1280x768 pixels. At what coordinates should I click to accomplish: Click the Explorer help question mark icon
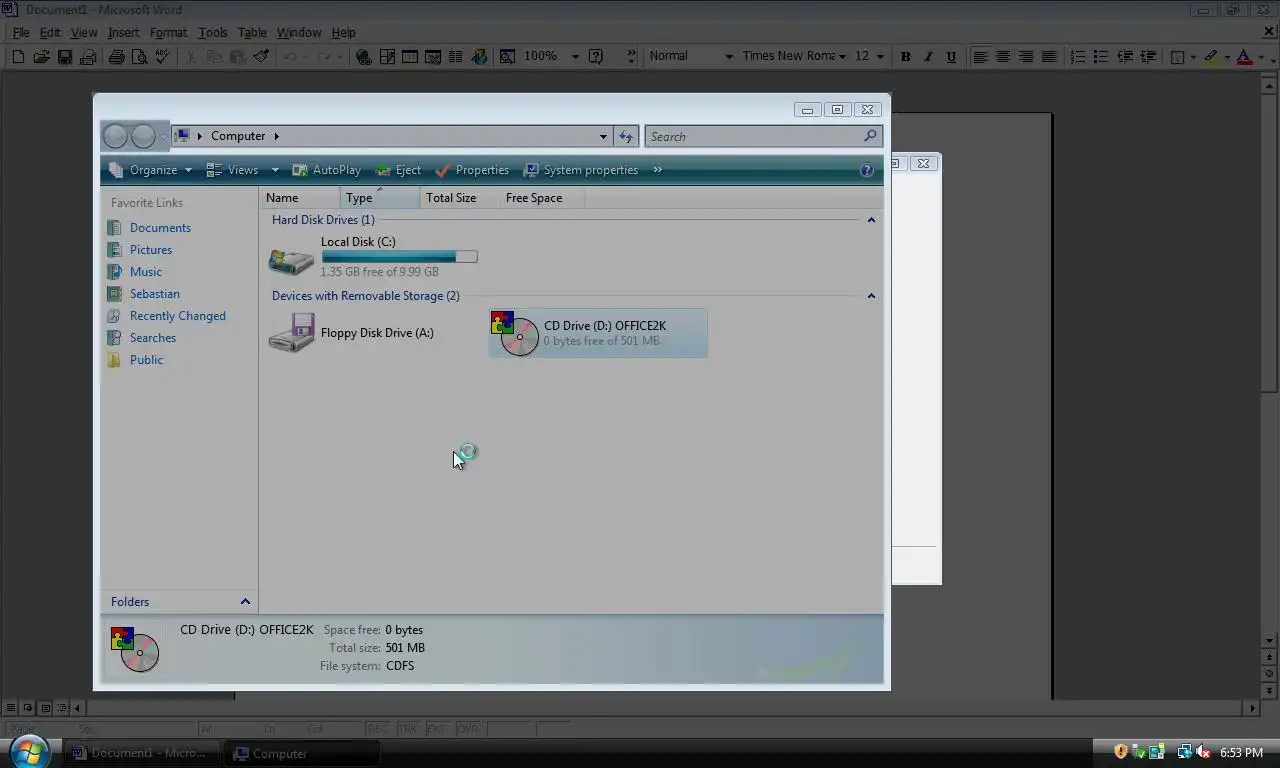click(867, 170)
